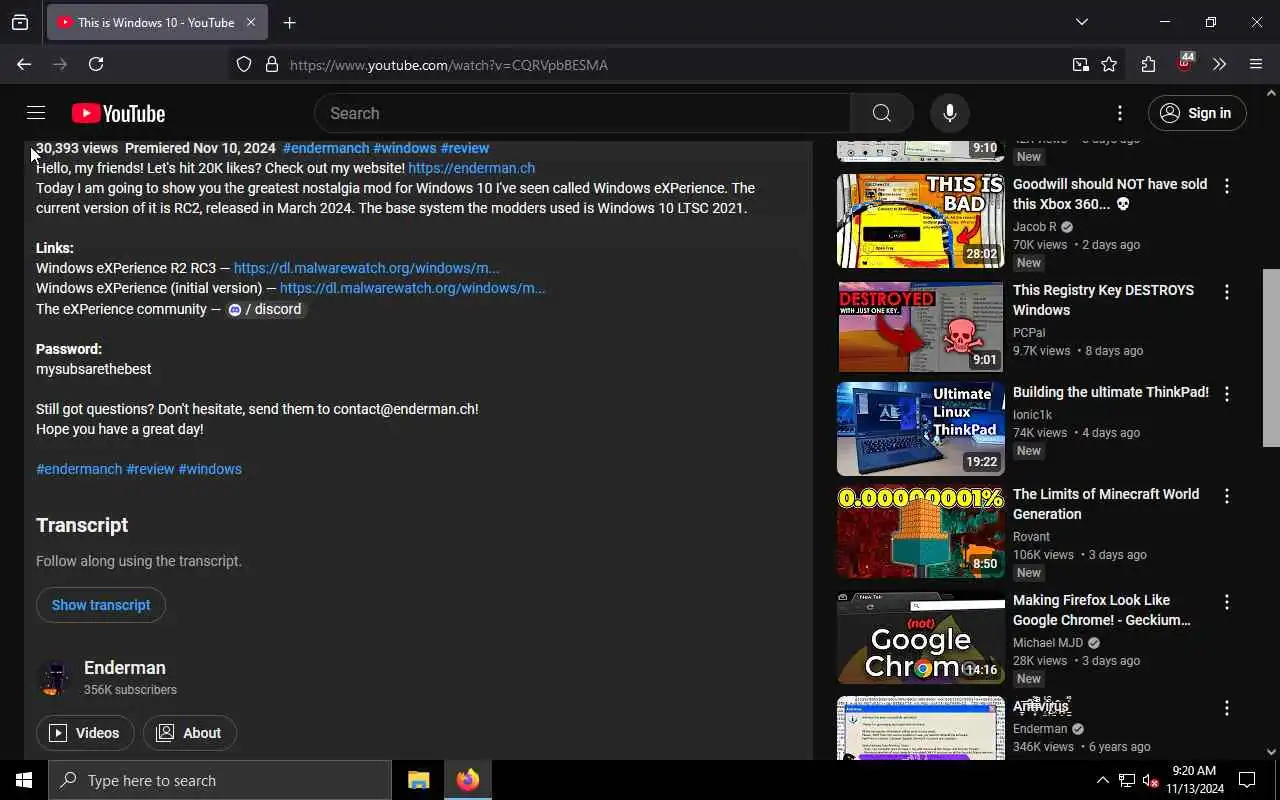Click the YouTube search magnifier button
The width and height of the screenshot is (1280, 800).
pos(881,113)
